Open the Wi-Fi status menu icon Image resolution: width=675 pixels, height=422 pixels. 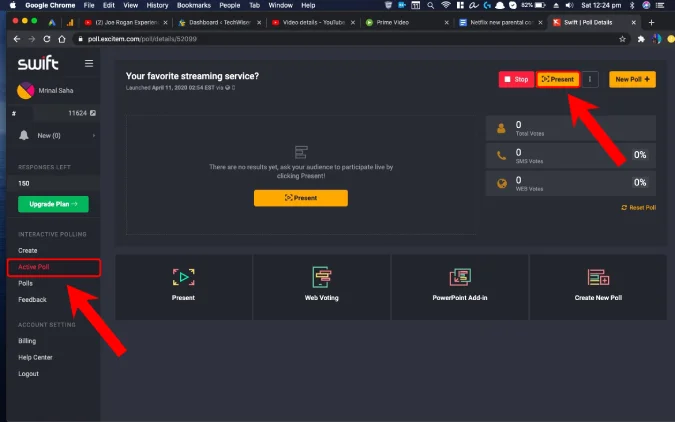pos(446,5)
